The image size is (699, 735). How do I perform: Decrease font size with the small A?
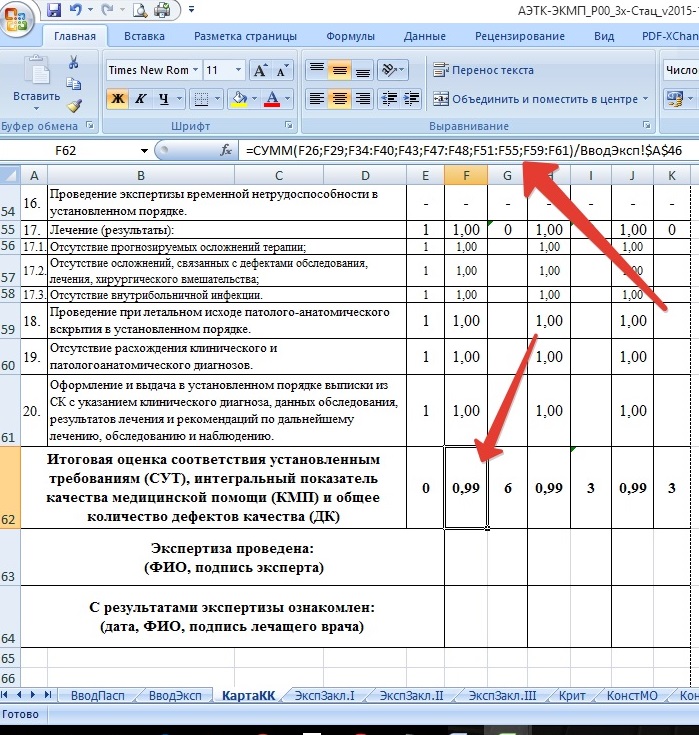coord(282,70)
